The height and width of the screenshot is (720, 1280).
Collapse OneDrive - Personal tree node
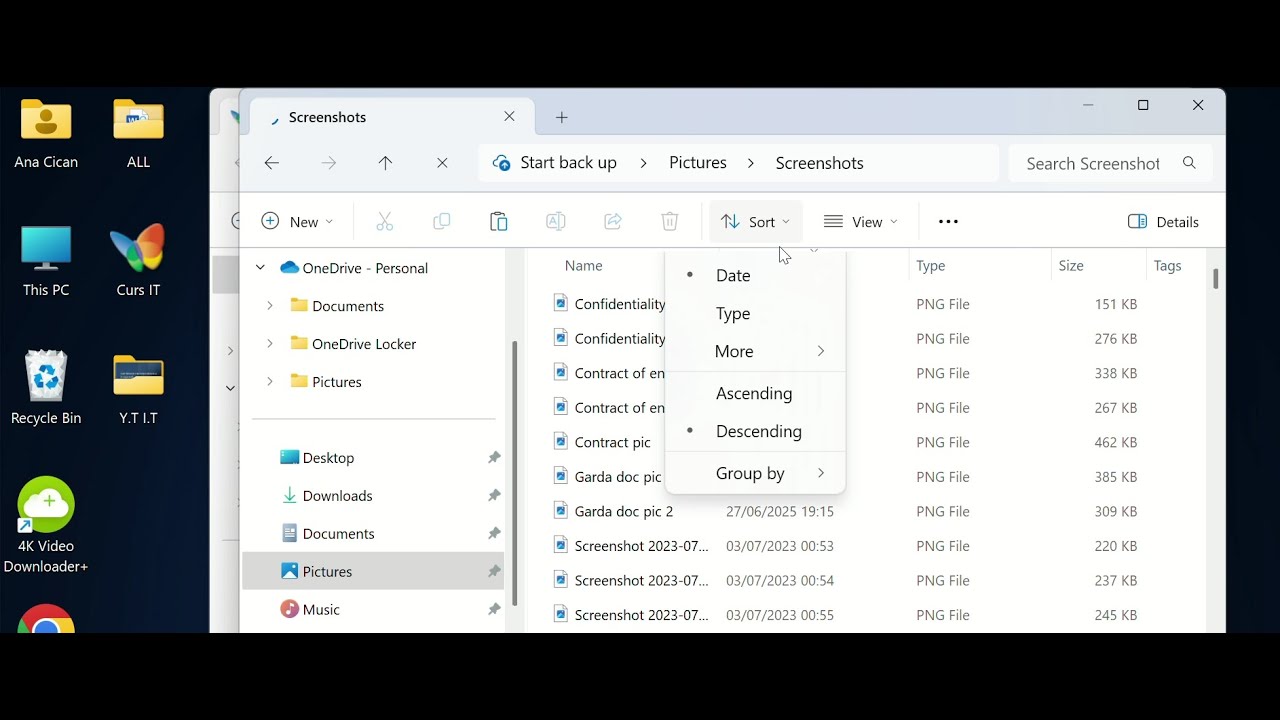click(x=260, y=268)
